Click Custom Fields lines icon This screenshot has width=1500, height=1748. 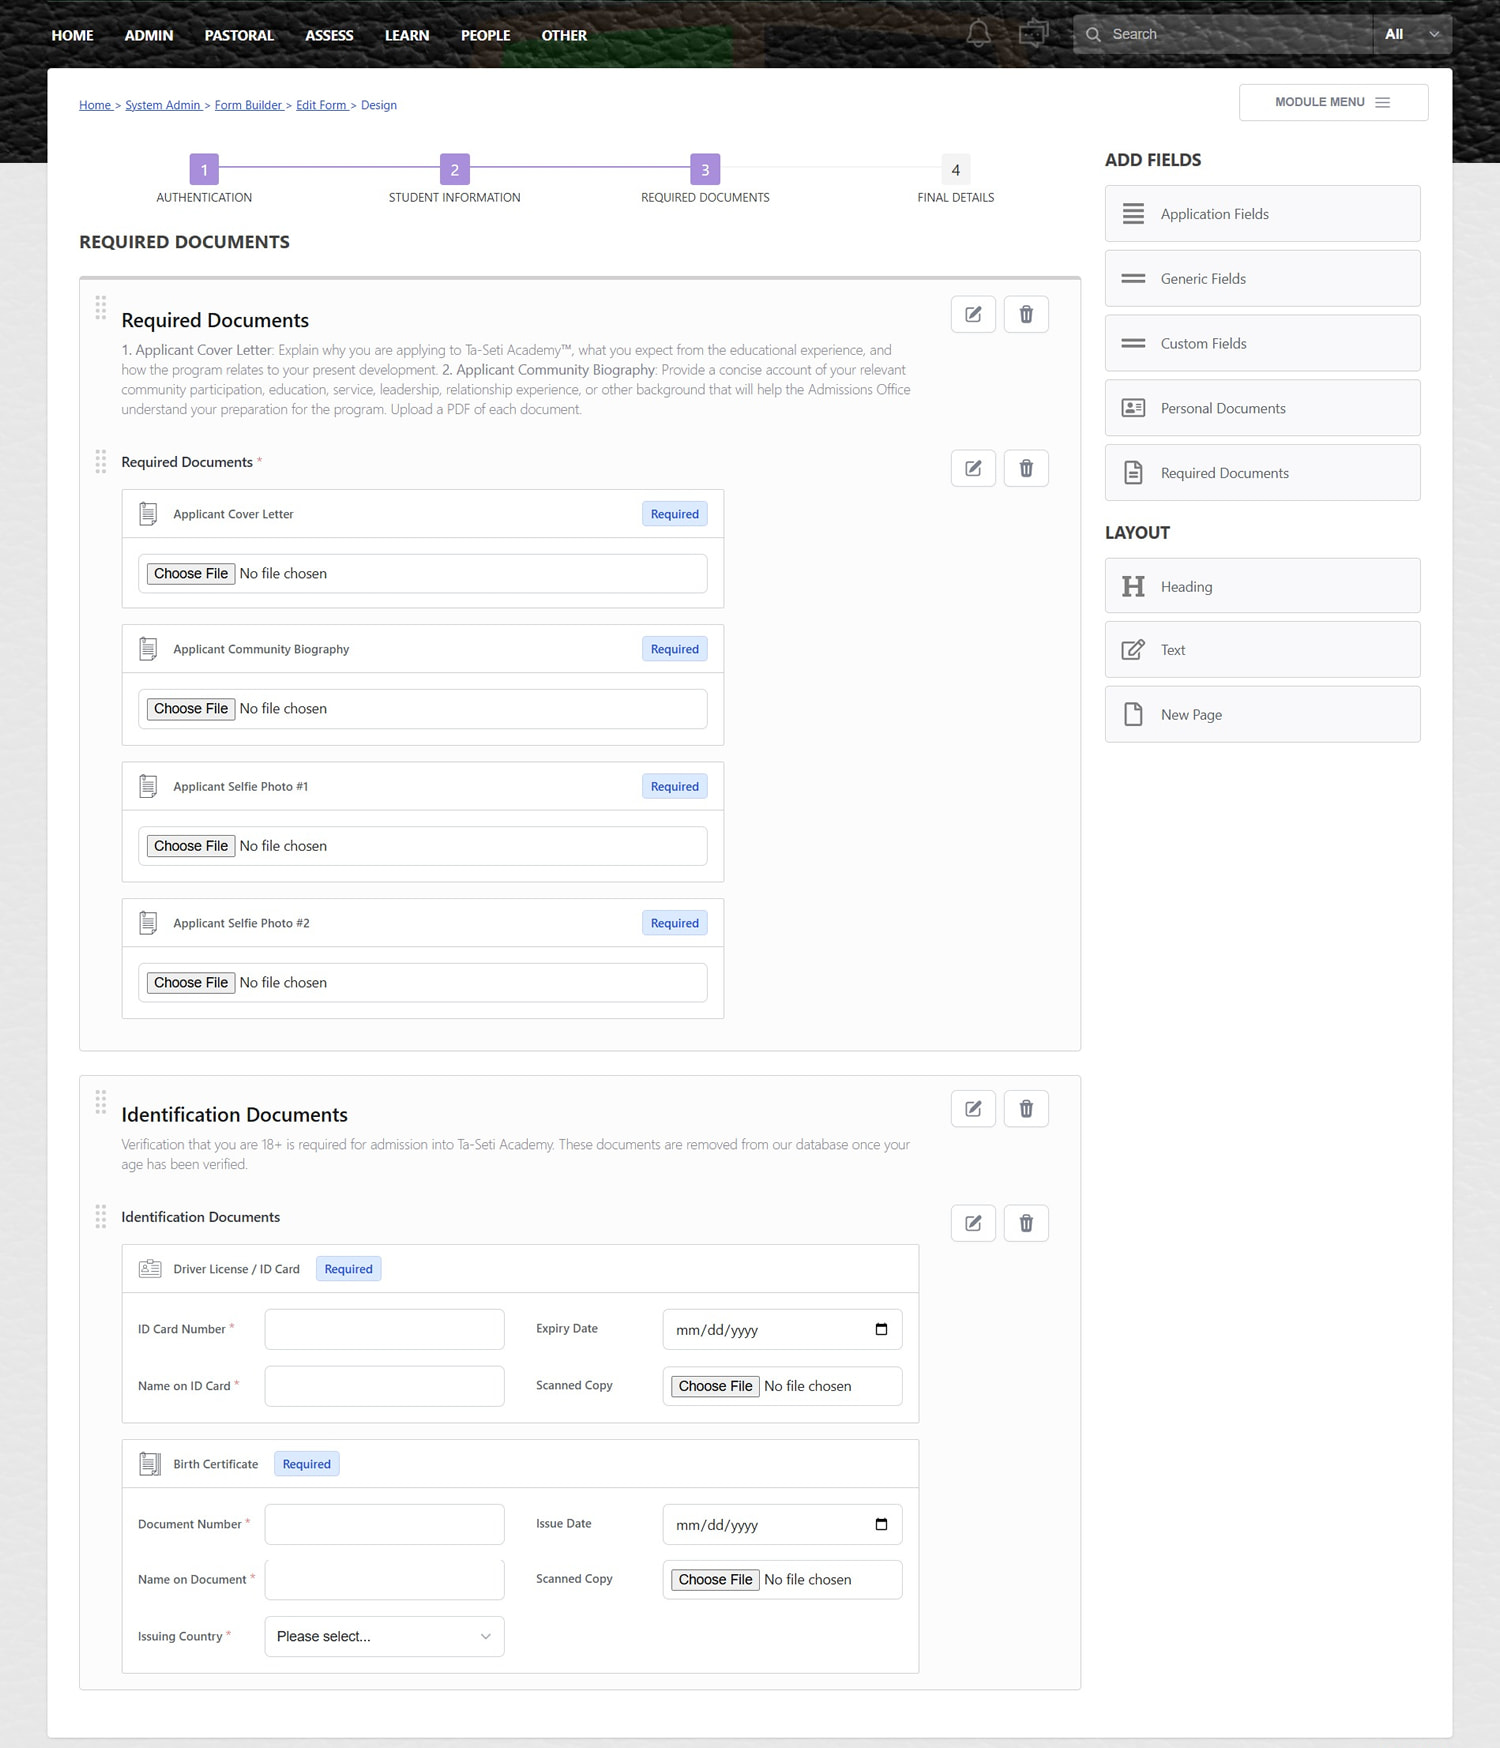pos(1133,343)
